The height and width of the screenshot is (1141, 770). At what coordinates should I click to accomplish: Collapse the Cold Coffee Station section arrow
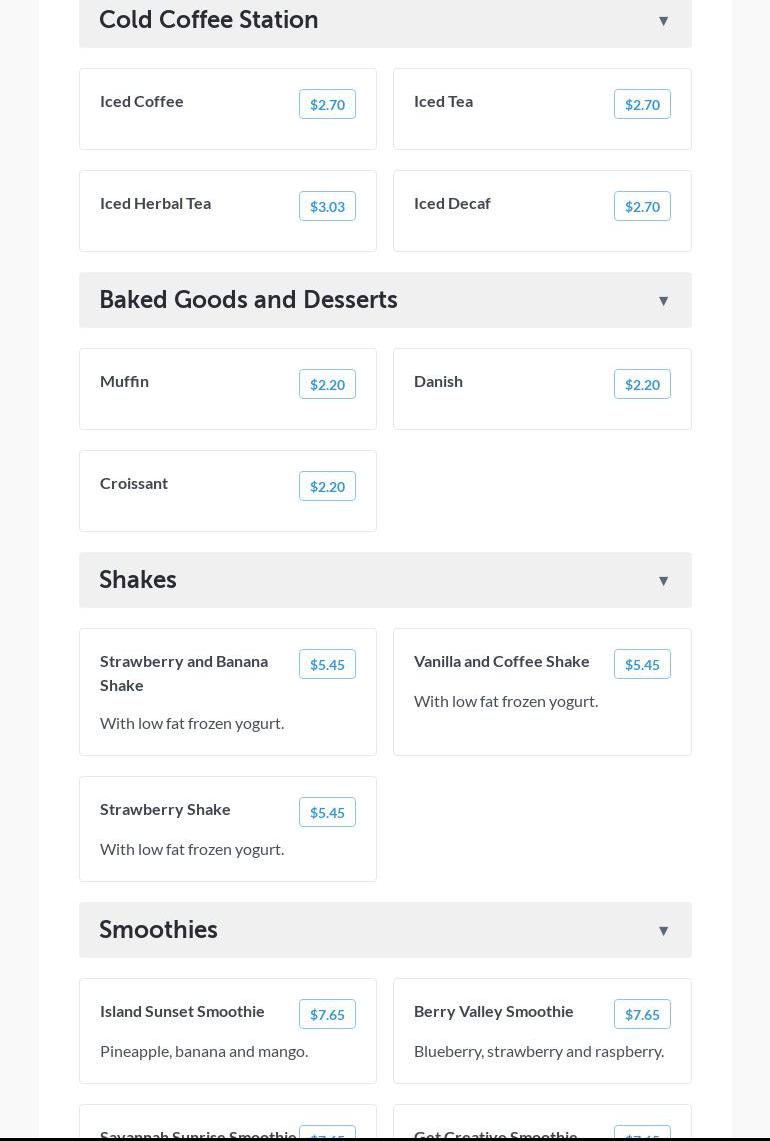[x=663, y=21]
